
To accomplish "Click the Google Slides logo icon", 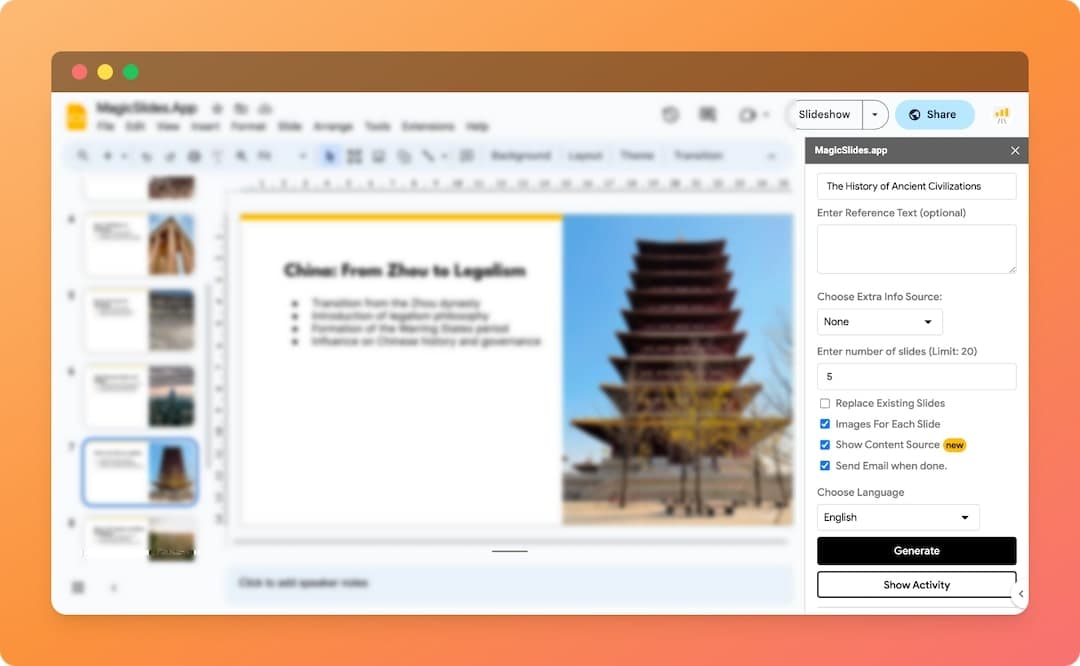I will point(77,116).
